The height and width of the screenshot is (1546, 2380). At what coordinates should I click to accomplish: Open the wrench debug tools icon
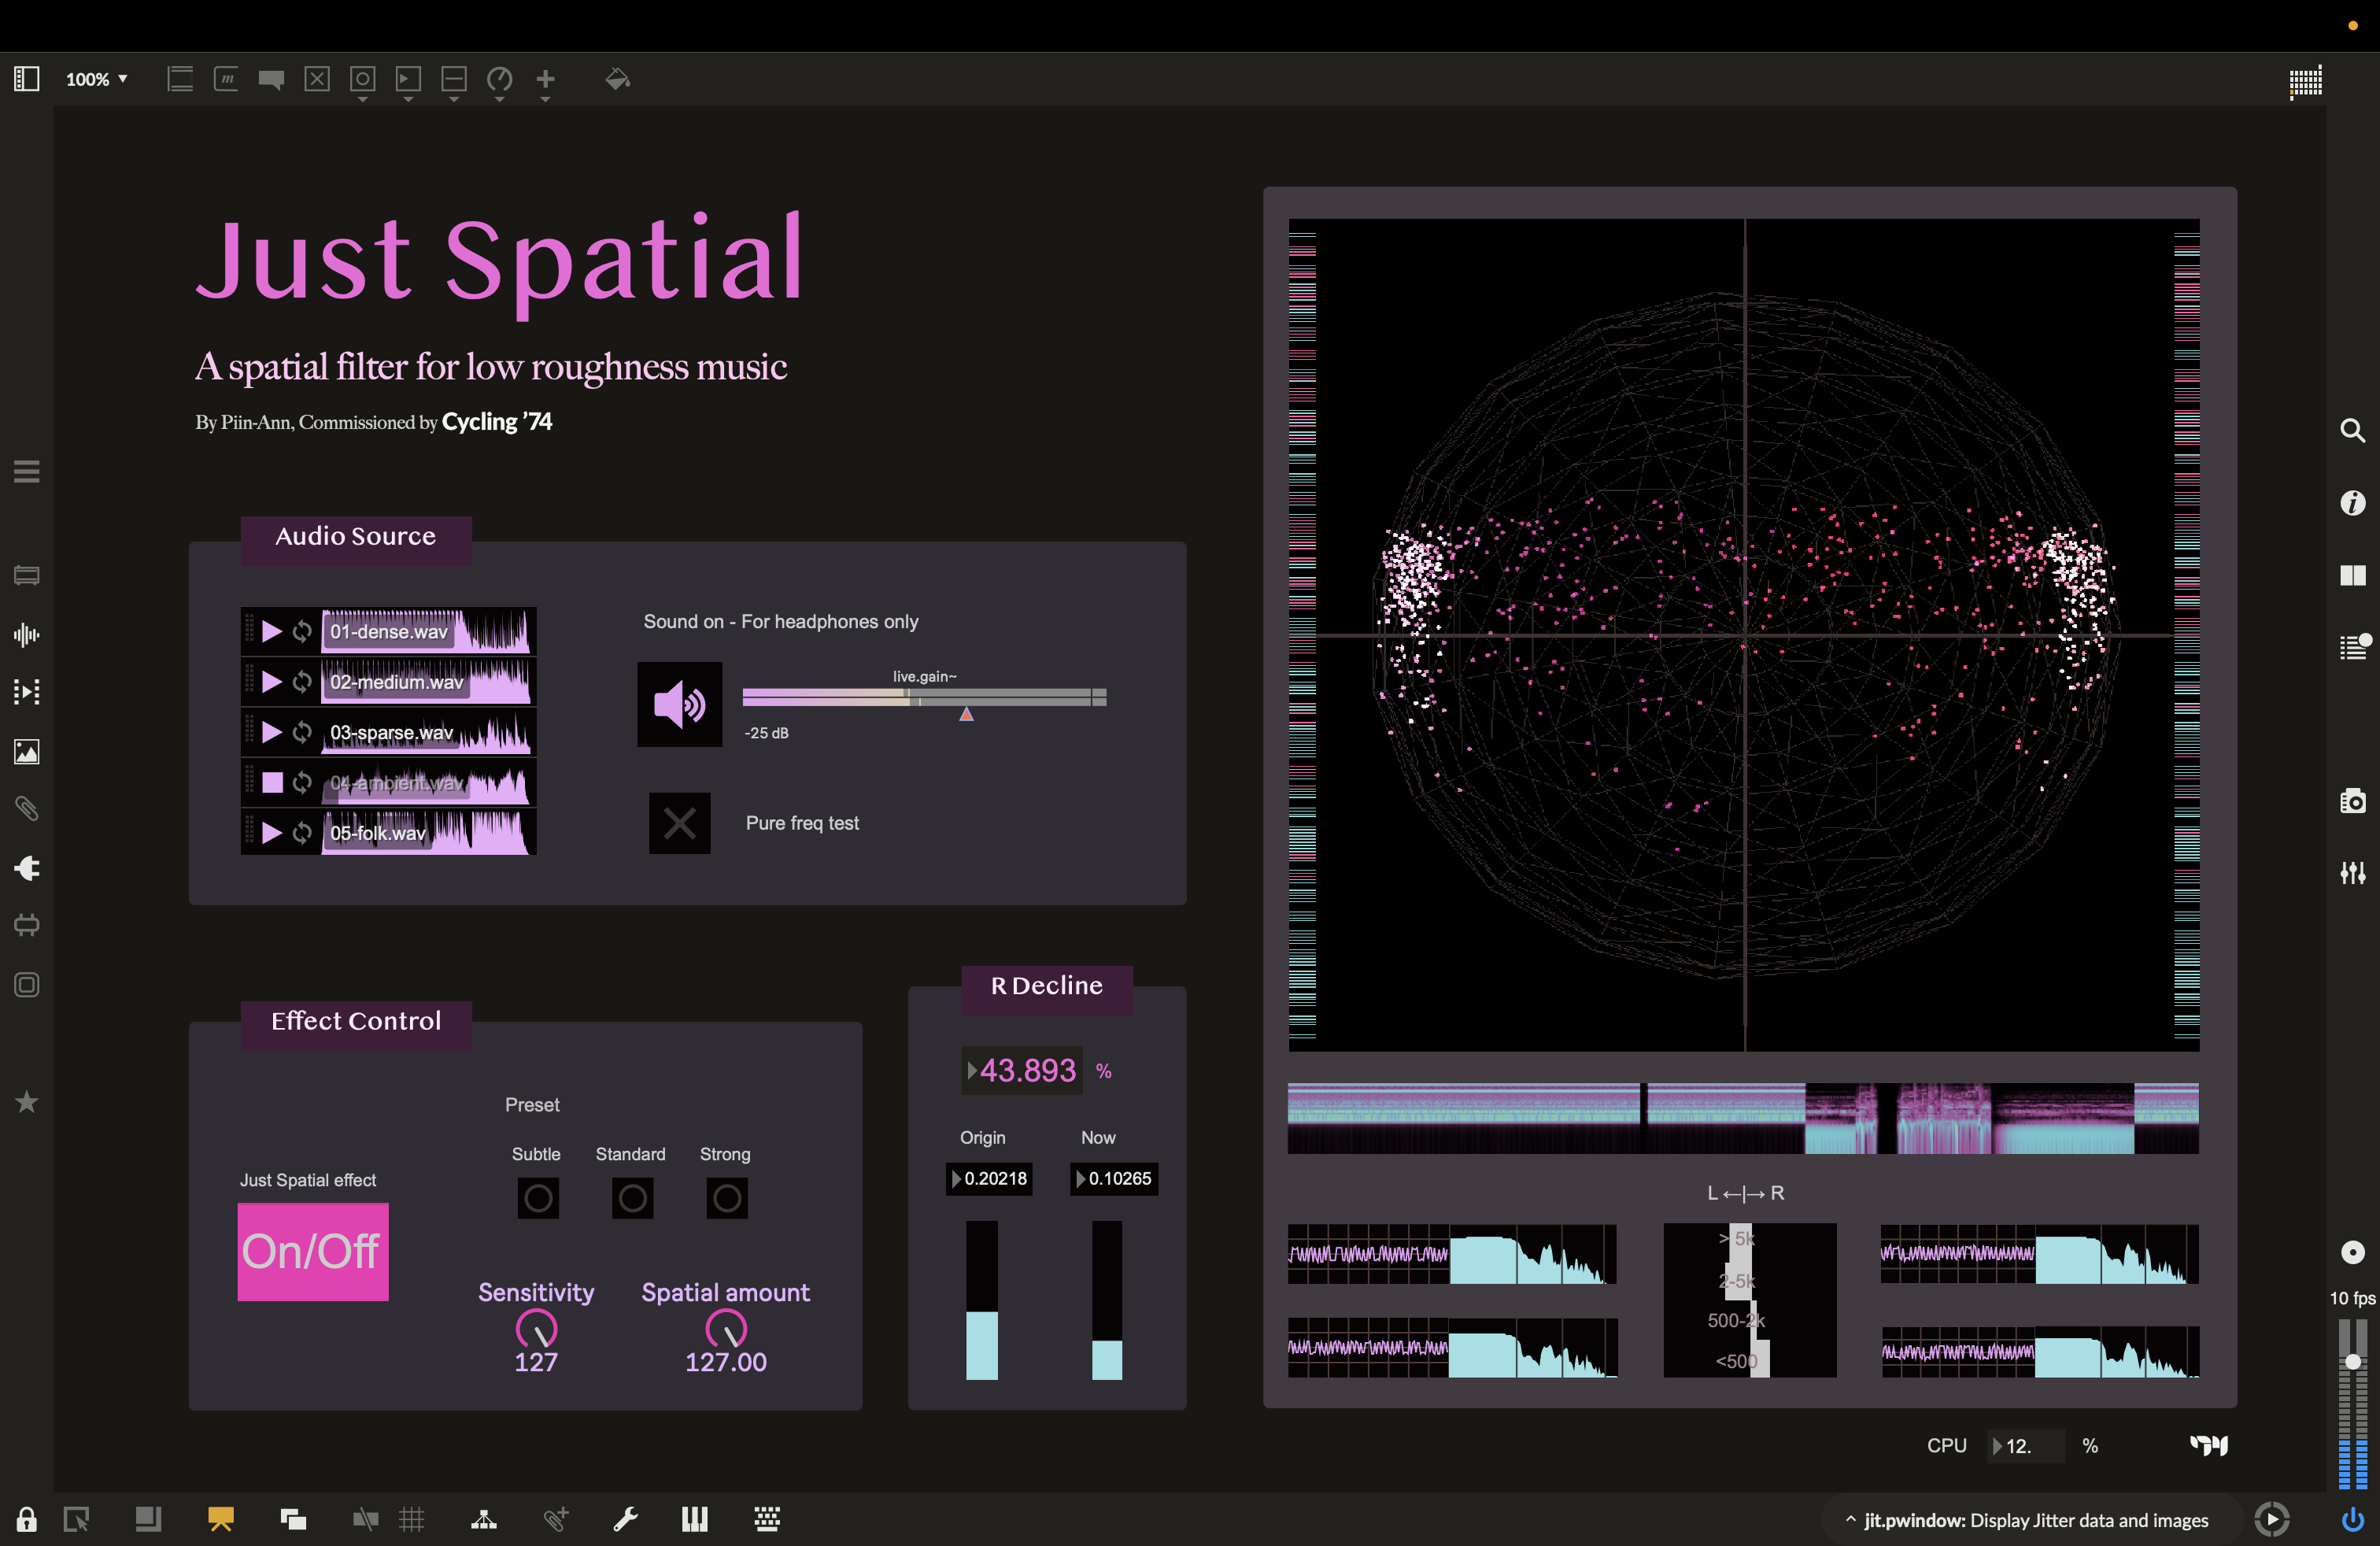point(626,1519)
